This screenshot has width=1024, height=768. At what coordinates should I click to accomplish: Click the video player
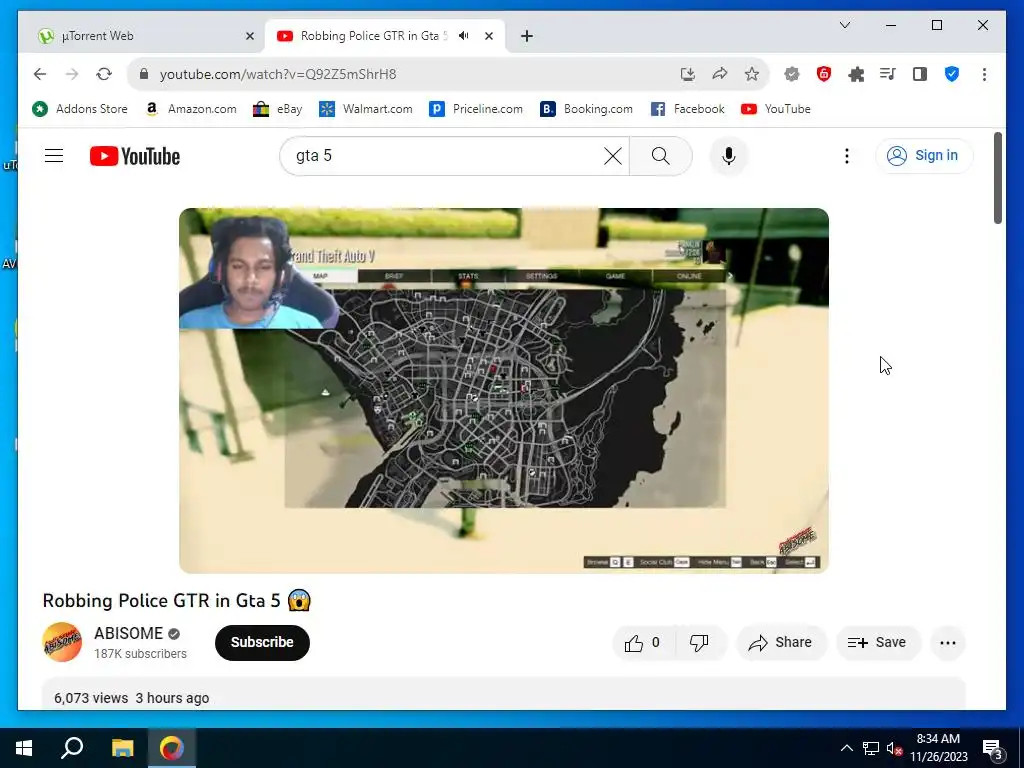(x=504, y=391)
